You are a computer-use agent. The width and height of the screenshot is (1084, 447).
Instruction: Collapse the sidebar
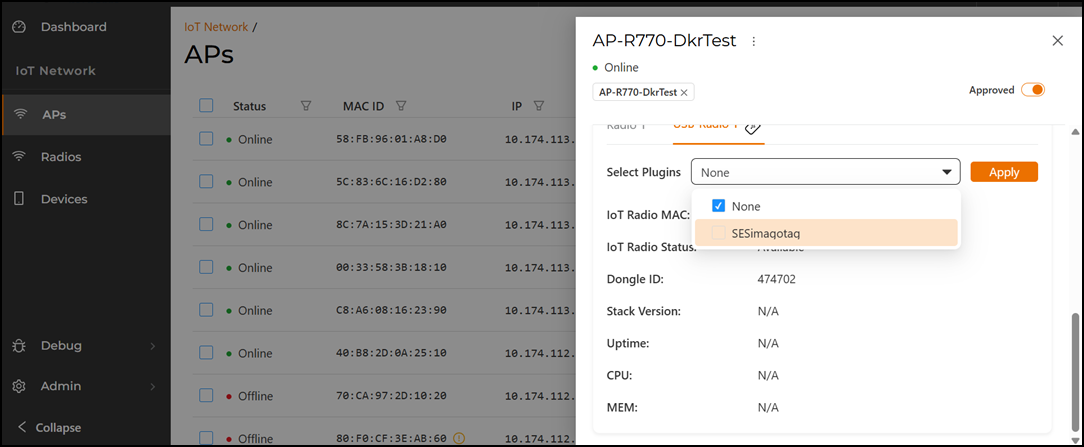(x=48, y=428)
